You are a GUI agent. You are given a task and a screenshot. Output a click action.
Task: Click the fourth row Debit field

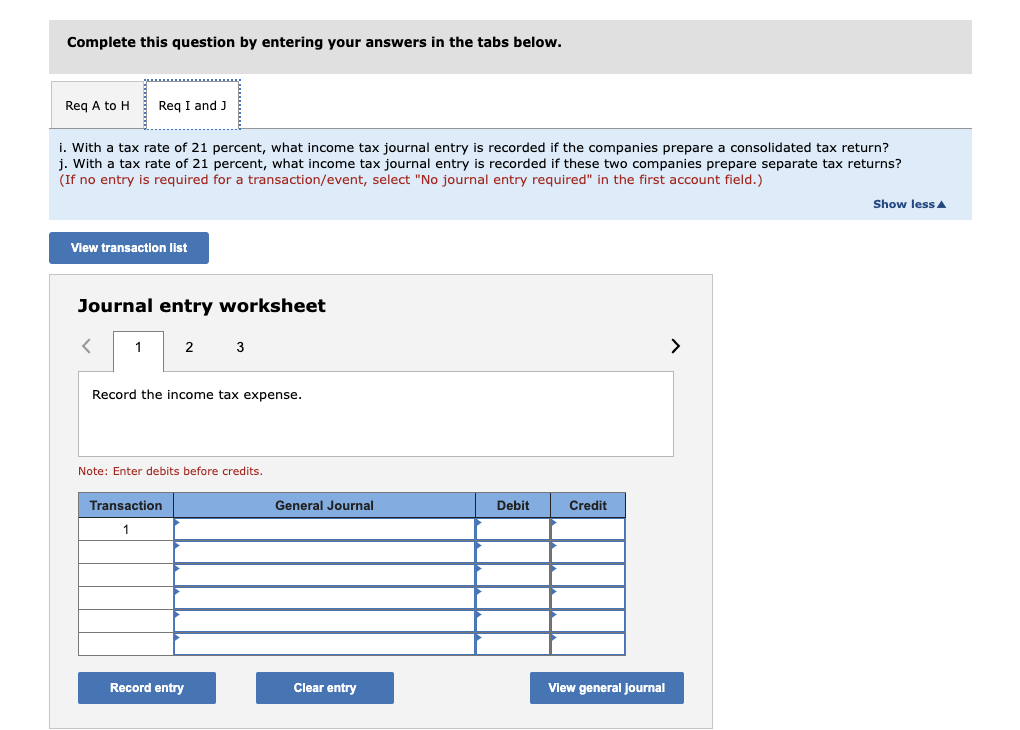click(x=513, y=598)
